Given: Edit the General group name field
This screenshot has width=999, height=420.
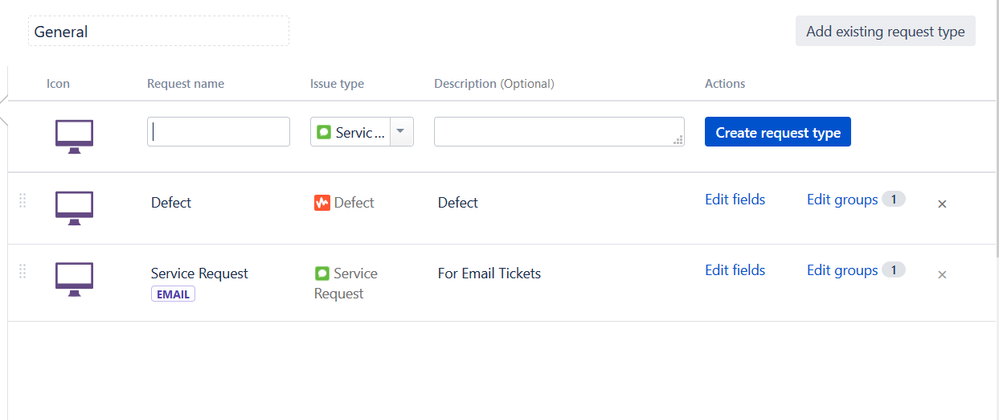Looking at the screenshot, I should pos(159,31).
